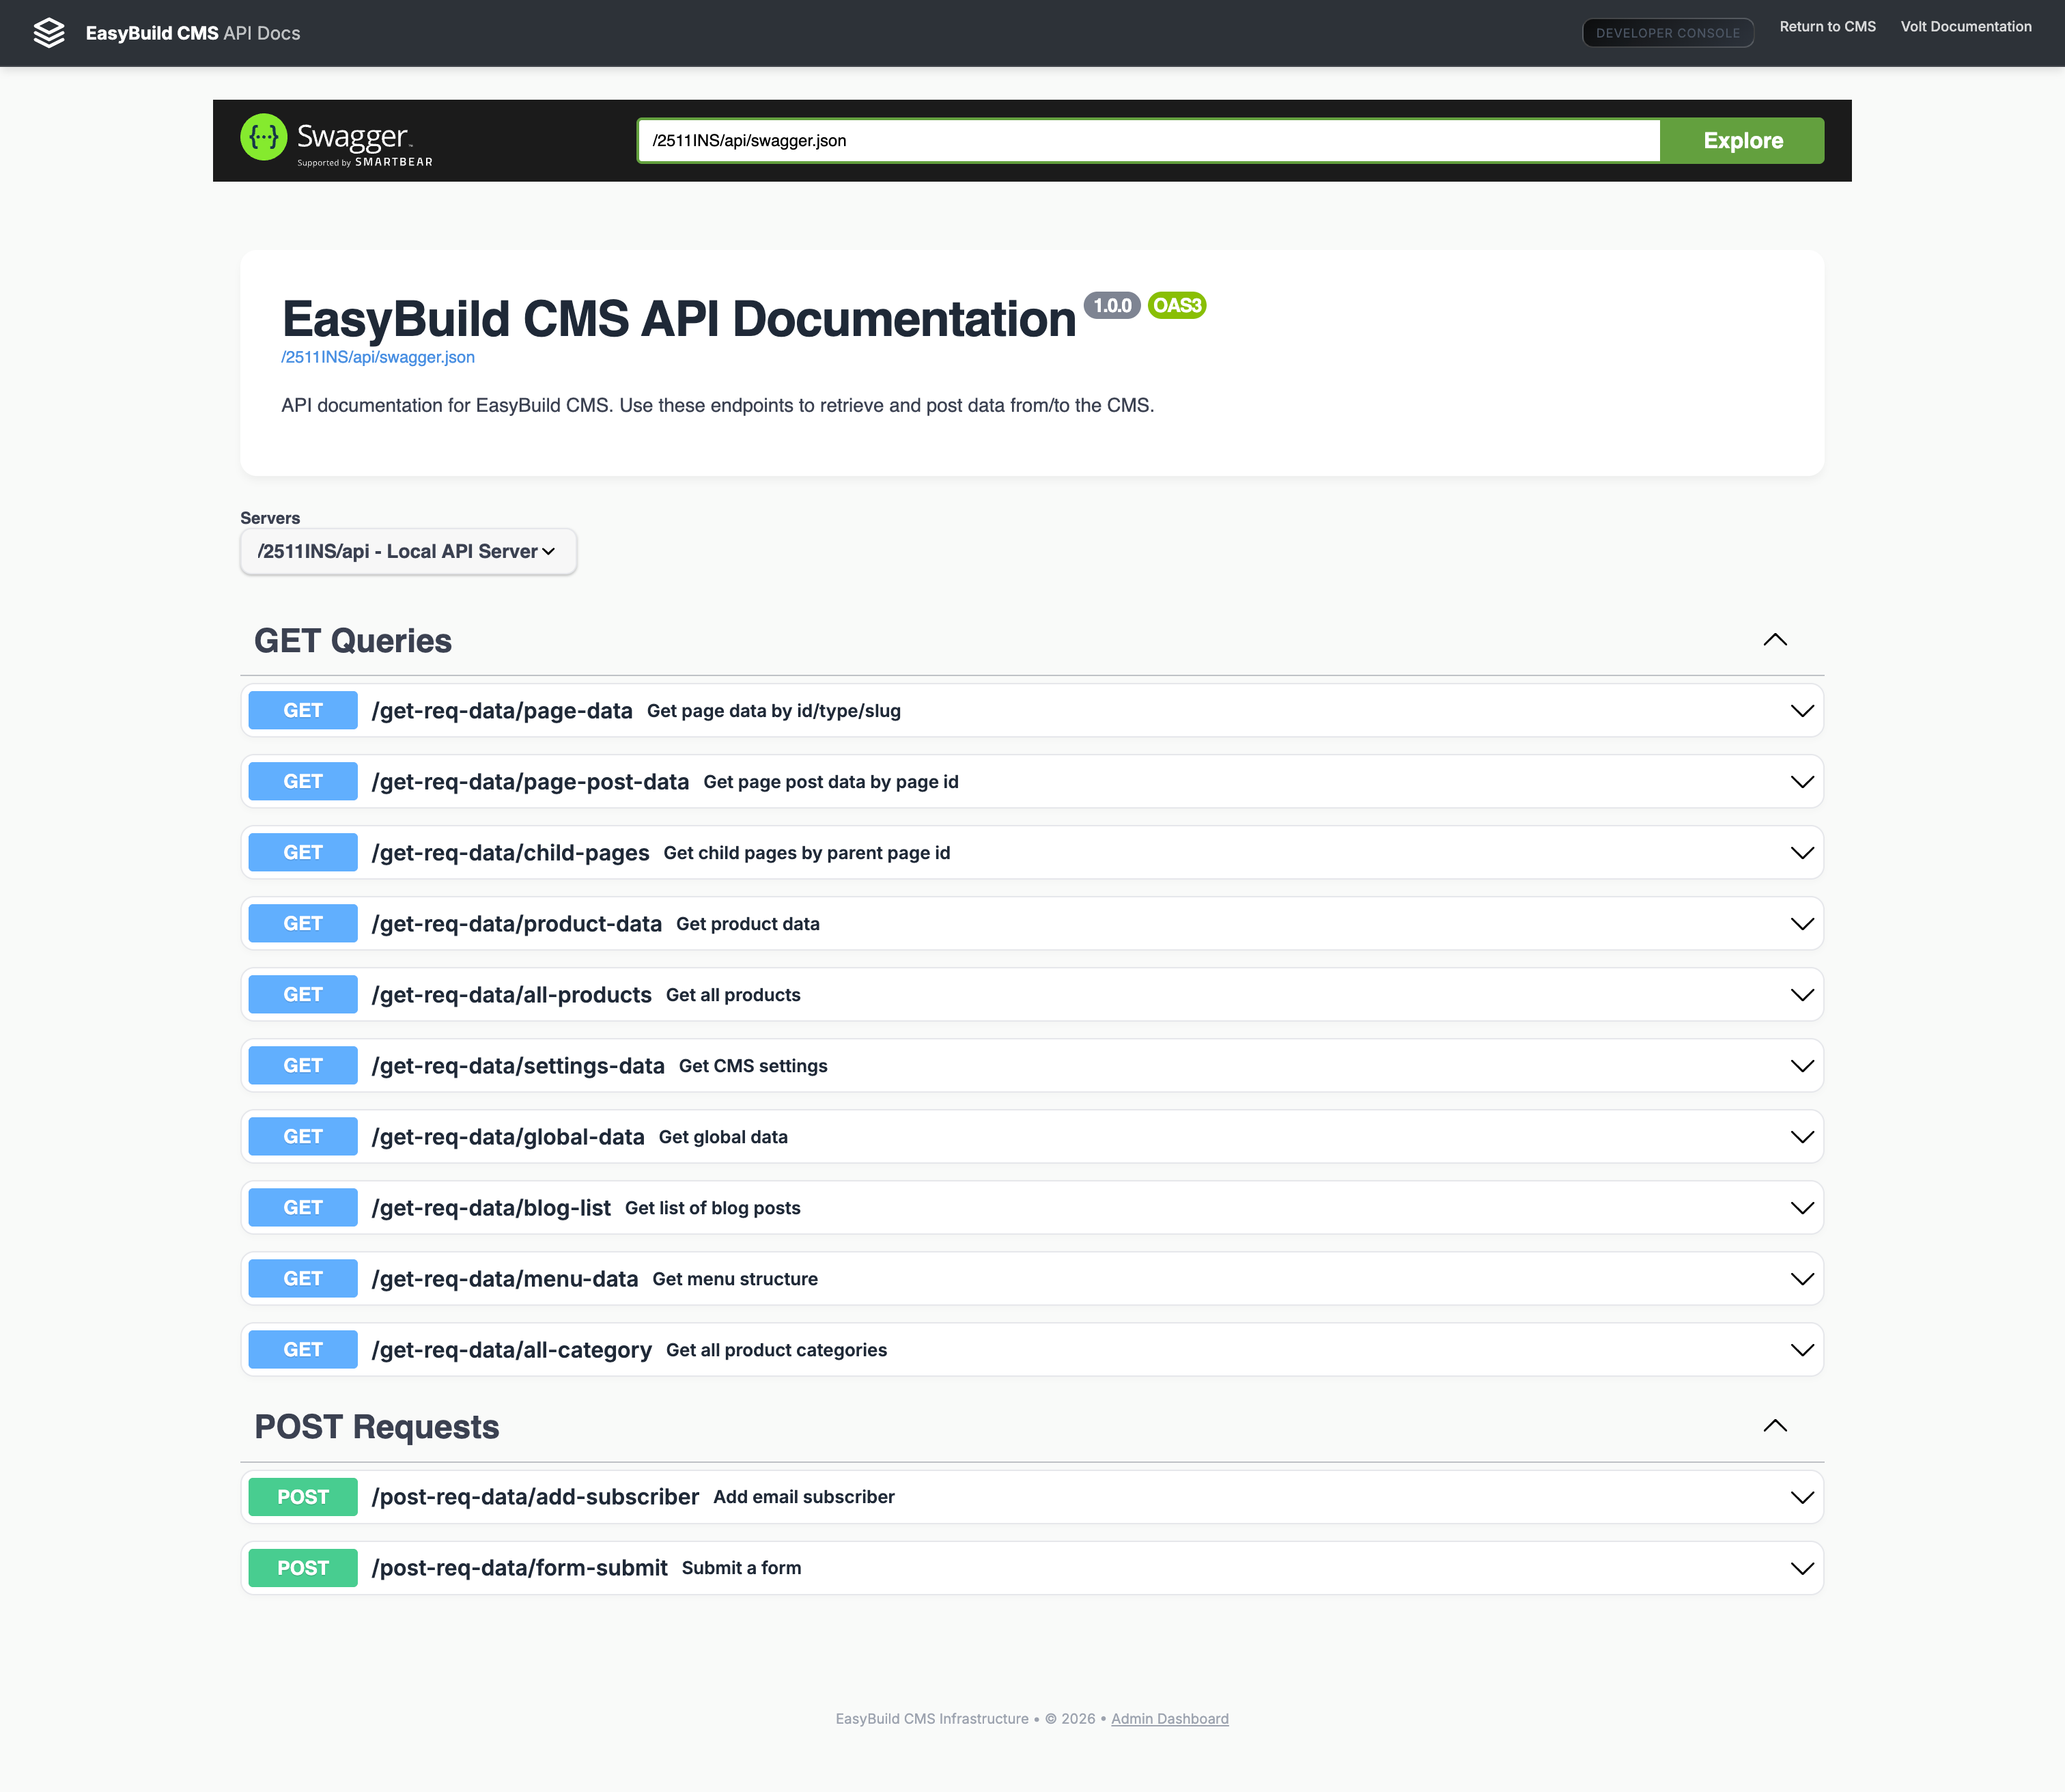Image resolution: width=2065 pixels, height=1792 pixels.
Task: Open the Volt Documentation link
Action: pyautogui.click(x=1966, y=27)
